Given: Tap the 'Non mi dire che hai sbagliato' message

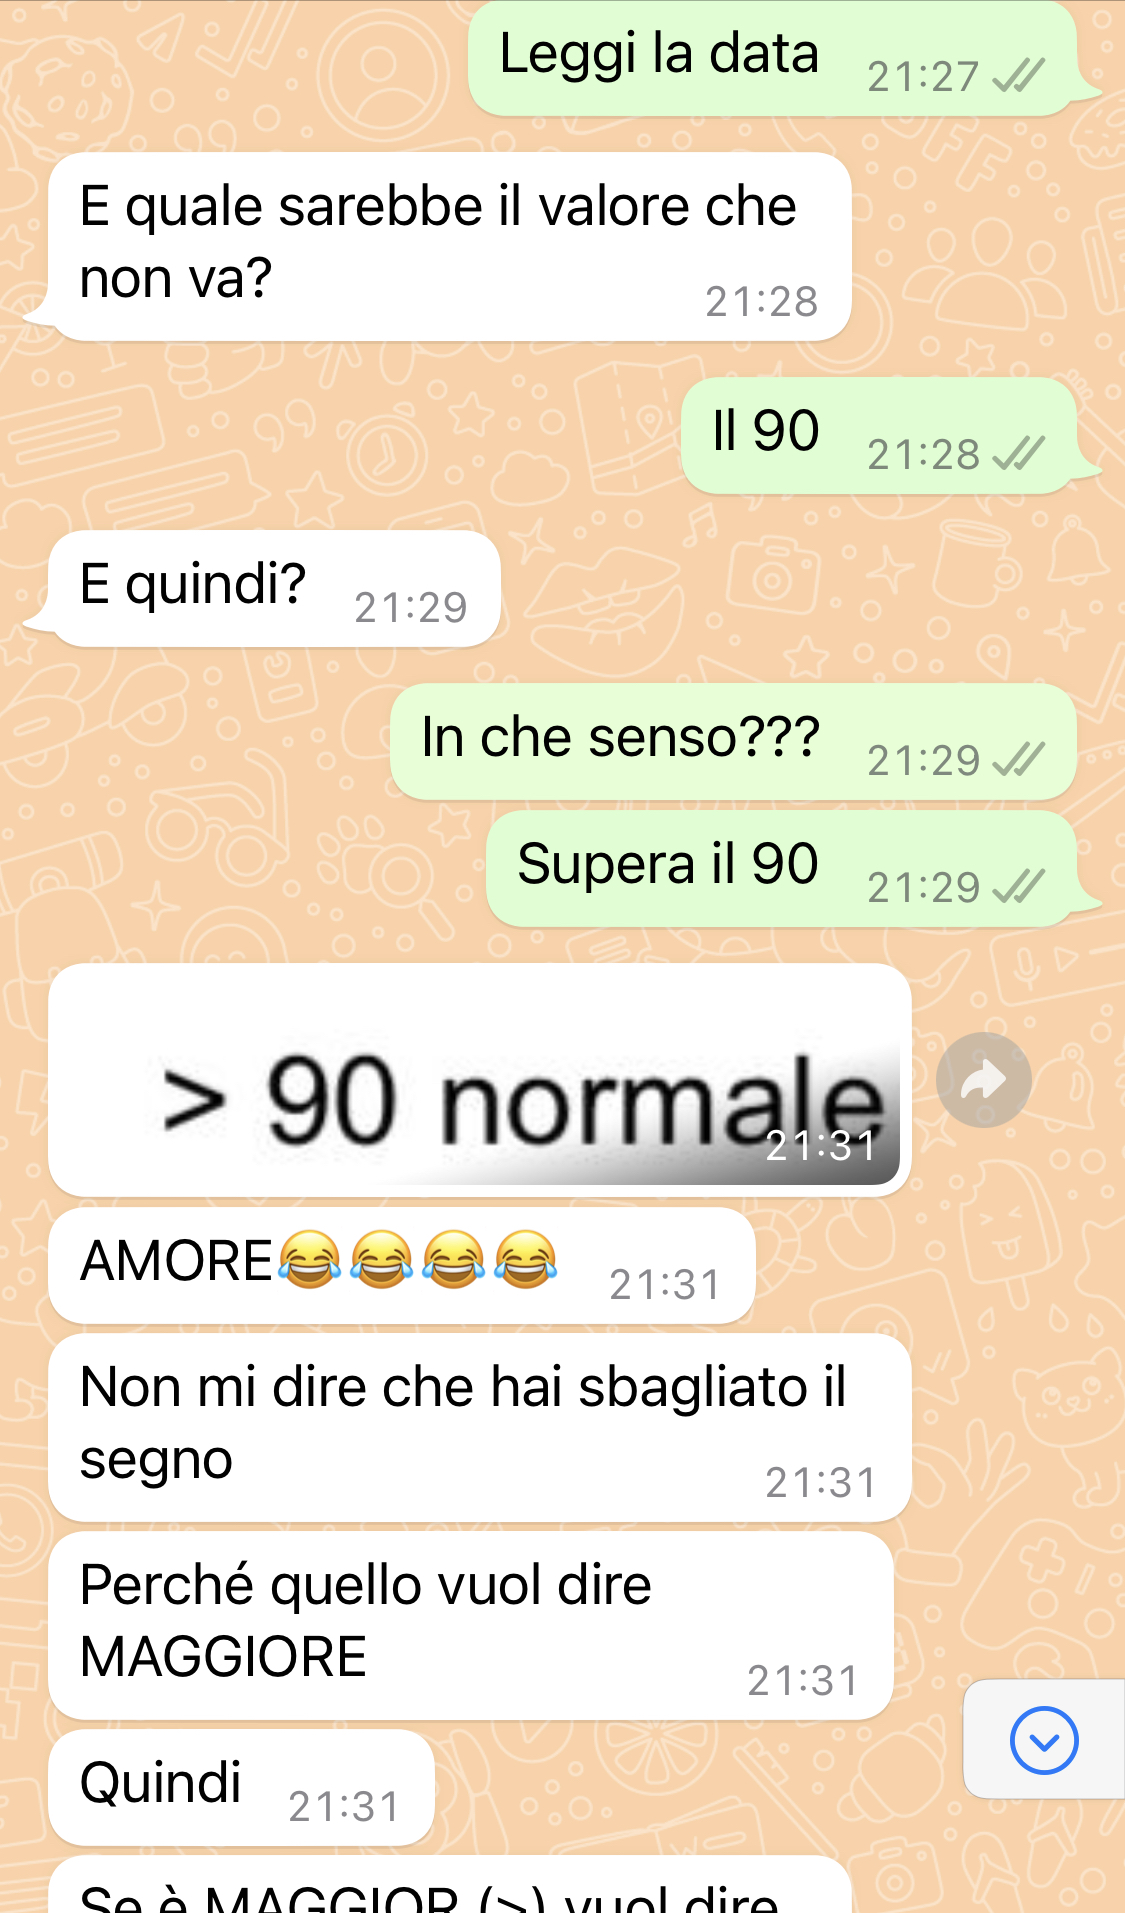Looking at the screenshot, I should click(479, 1427).
